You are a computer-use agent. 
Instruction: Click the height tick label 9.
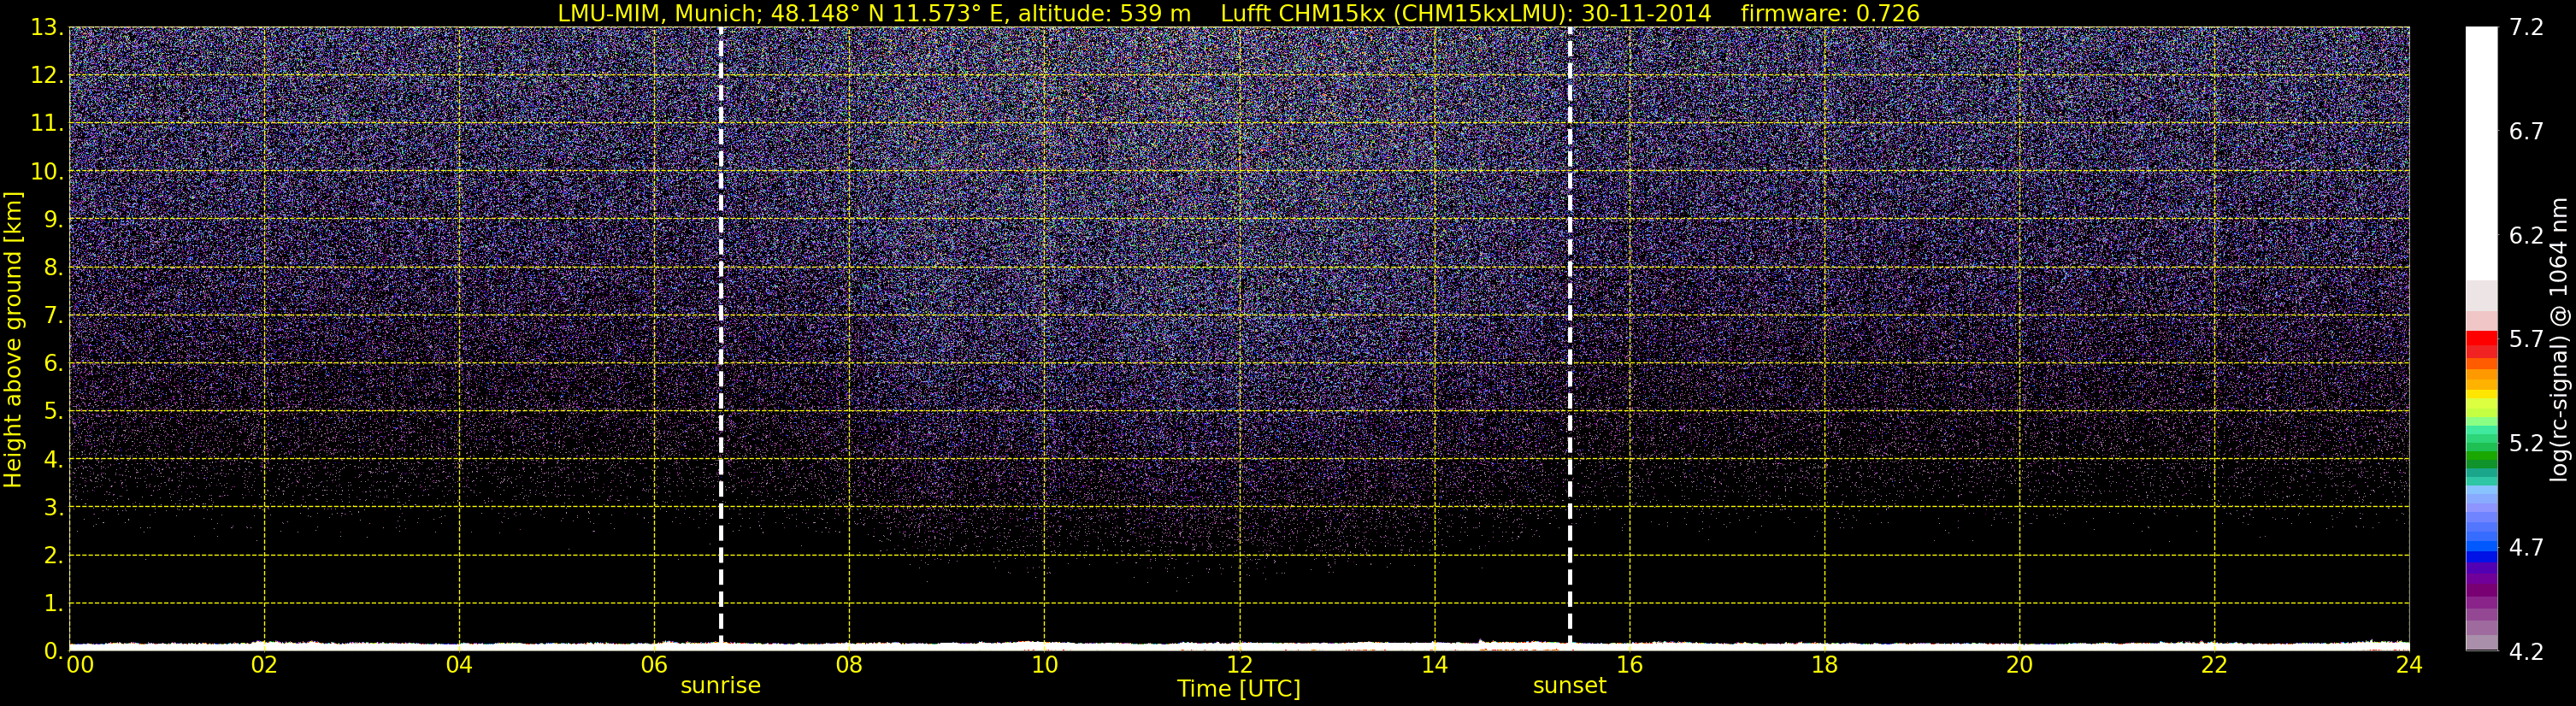tap(52, 219)
